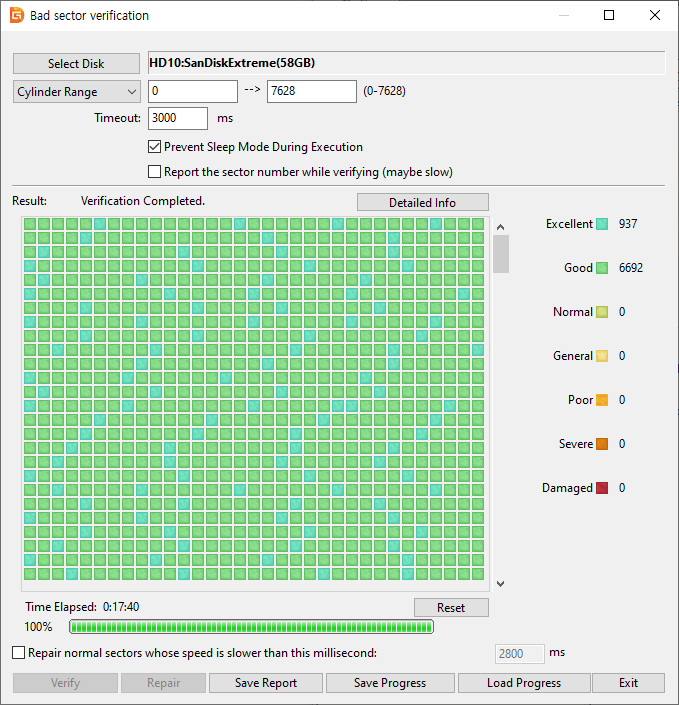Open Detailed Info

tap(423, 202)
